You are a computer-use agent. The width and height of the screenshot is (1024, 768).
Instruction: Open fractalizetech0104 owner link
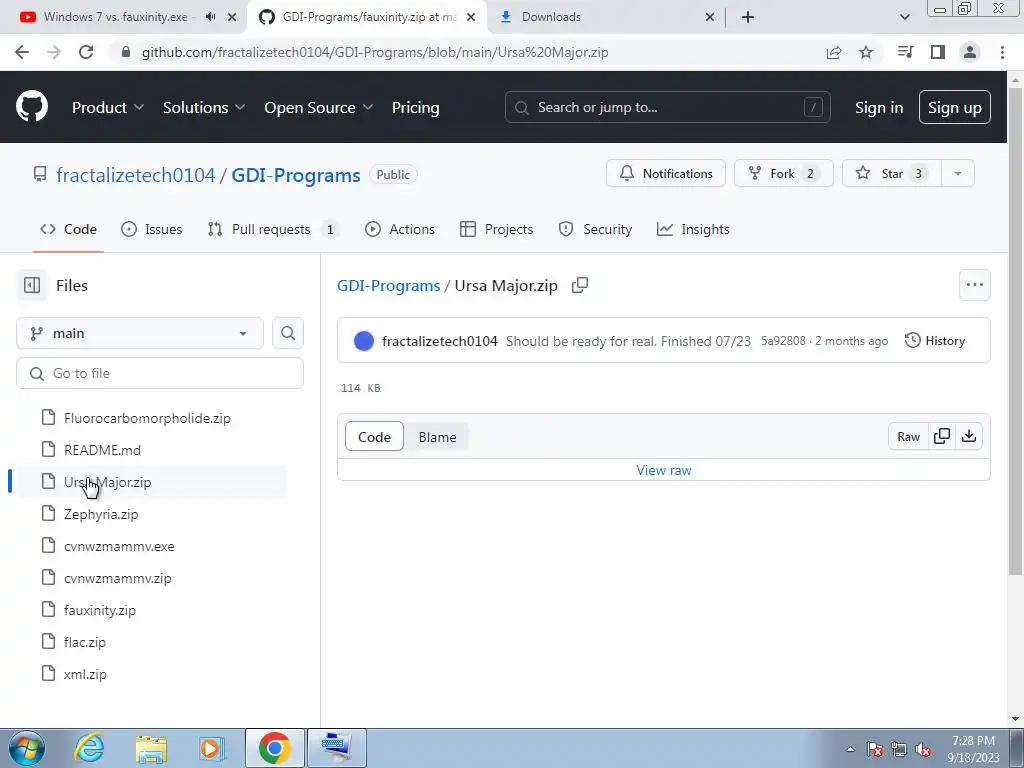click(135, 175)
